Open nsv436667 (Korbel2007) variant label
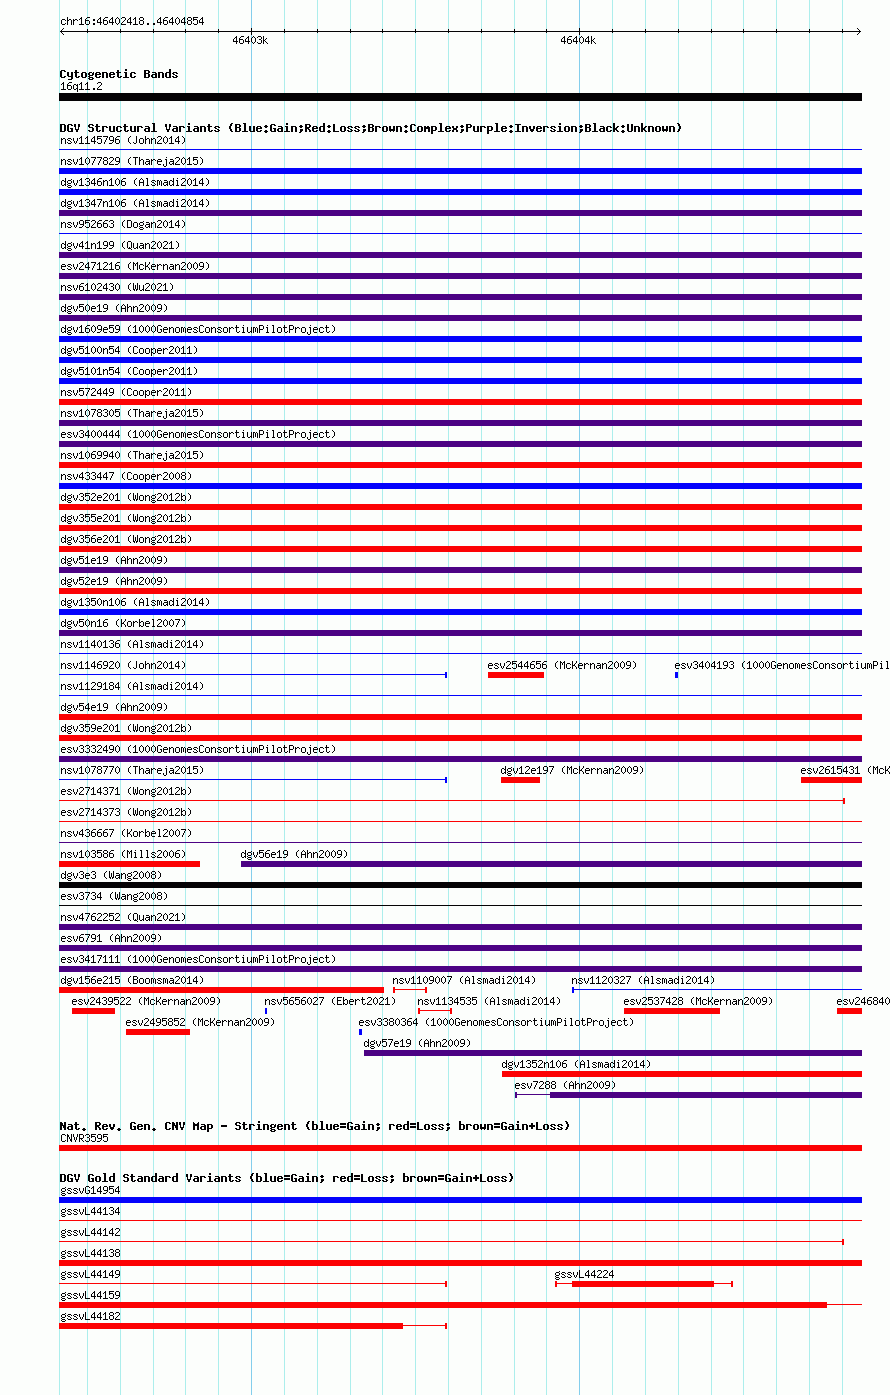Image resolution: width=890 pixels, height=1395 pixels. pos(126,833)
